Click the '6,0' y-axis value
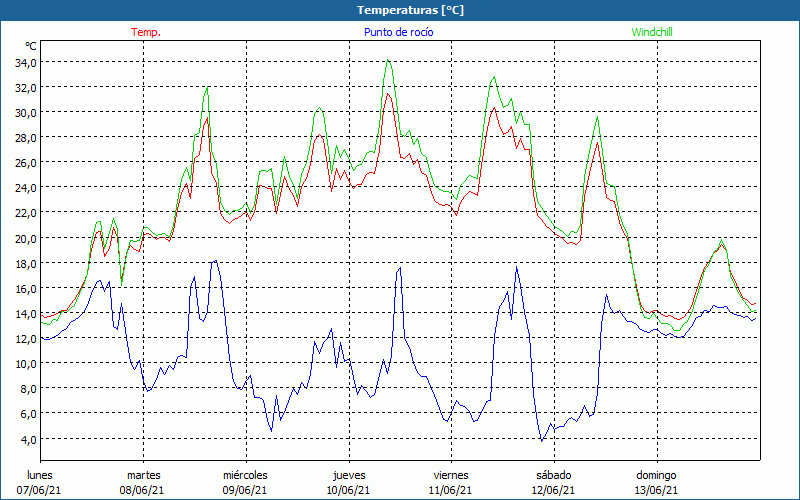This screenshot has width=800, height=500. [x=28, y=414]
